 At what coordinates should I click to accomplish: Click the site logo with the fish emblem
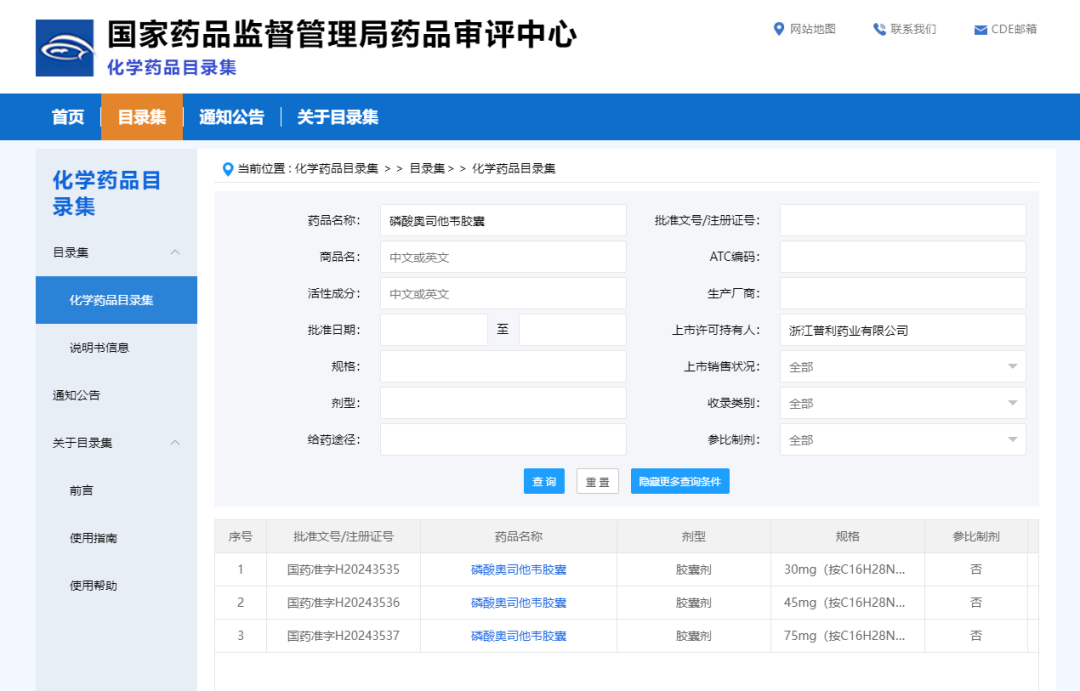(x=65, y=48)
